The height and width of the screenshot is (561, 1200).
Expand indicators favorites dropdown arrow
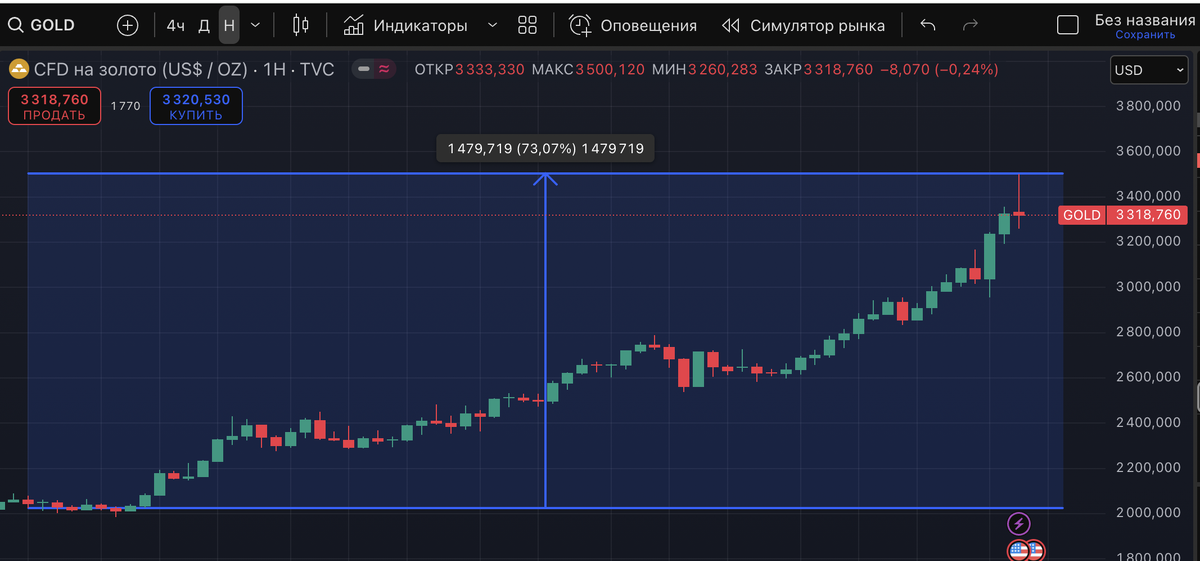click(492, 25)
